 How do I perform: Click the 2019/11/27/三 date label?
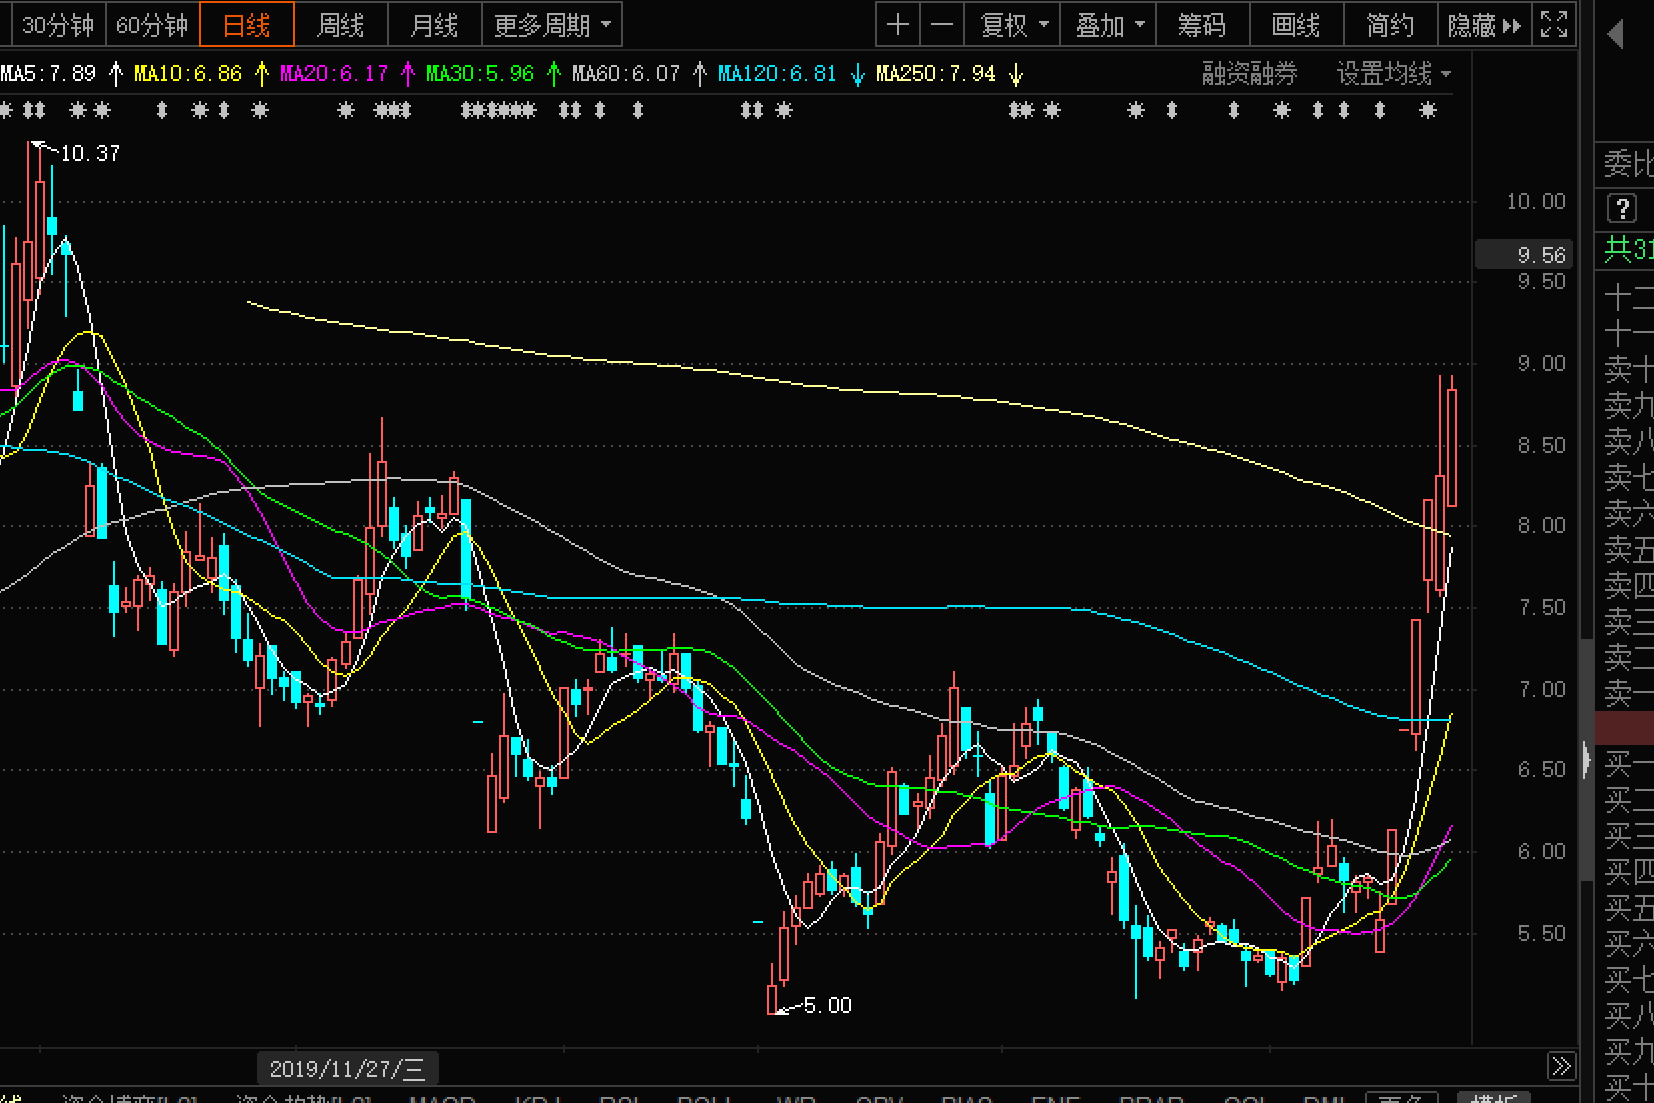(347, 1069)
